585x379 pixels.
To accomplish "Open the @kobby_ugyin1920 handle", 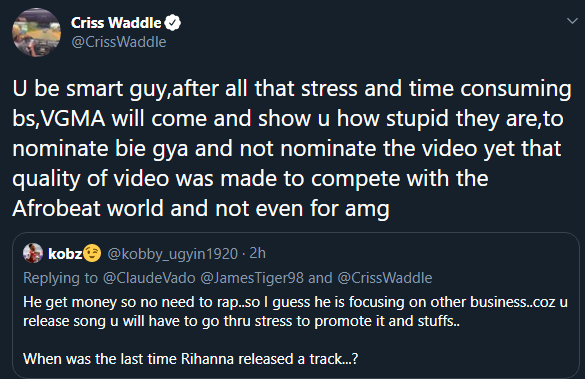I will [x=172, y=254].
